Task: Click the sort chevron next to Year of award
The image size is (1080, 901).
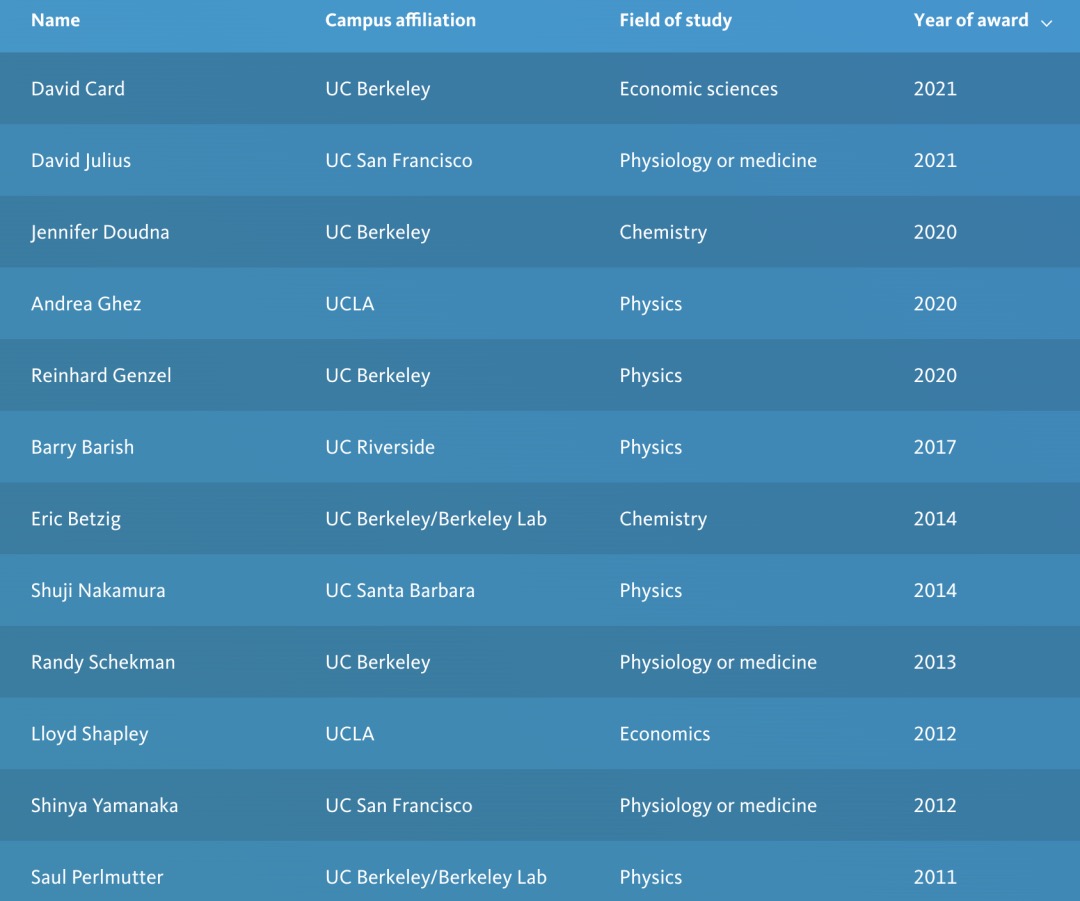Action: 1046,23
